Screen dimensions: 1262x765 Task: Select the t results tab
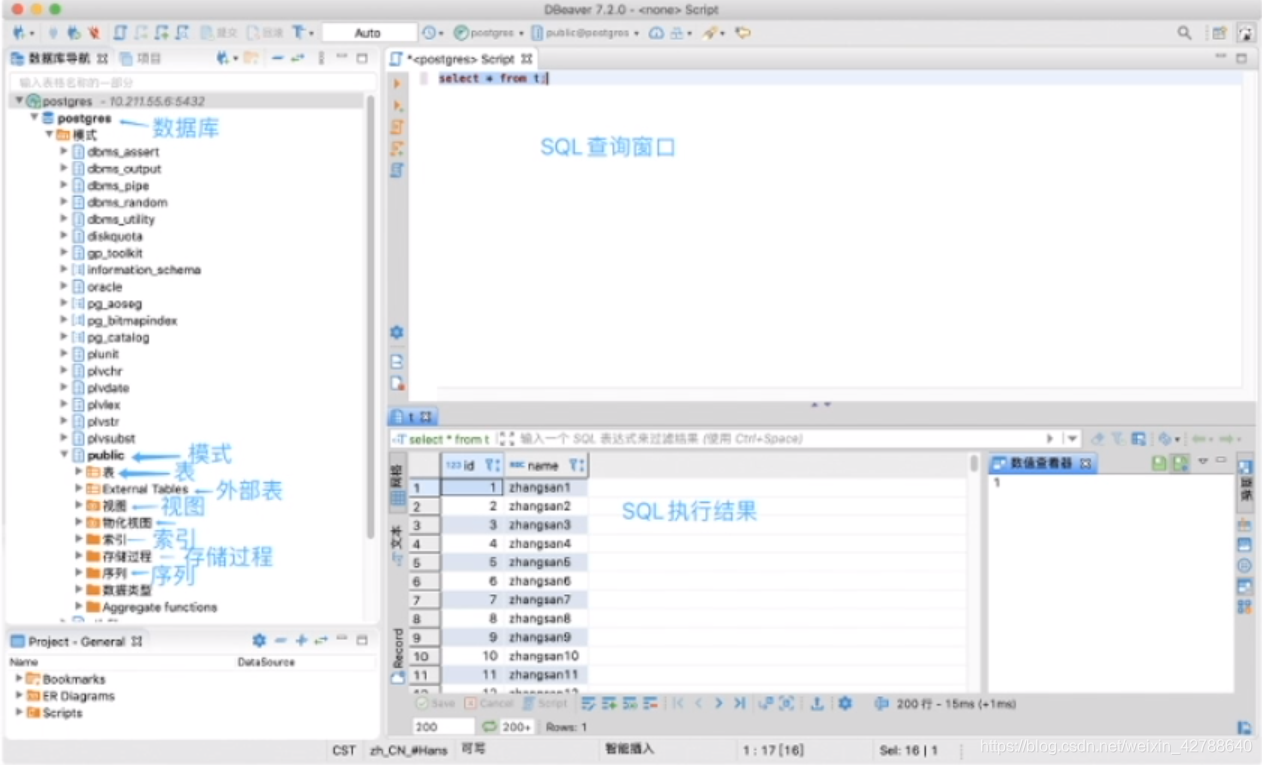[x=411, y=416]
